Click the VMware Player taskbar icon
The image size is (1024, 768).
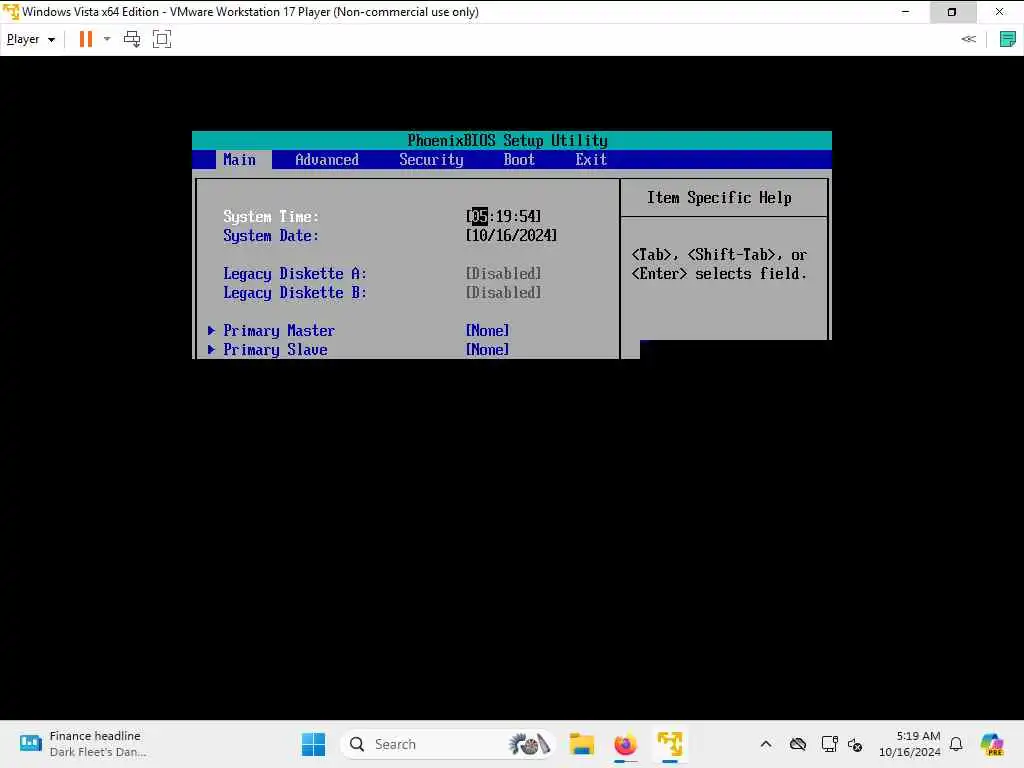[670, 744]
